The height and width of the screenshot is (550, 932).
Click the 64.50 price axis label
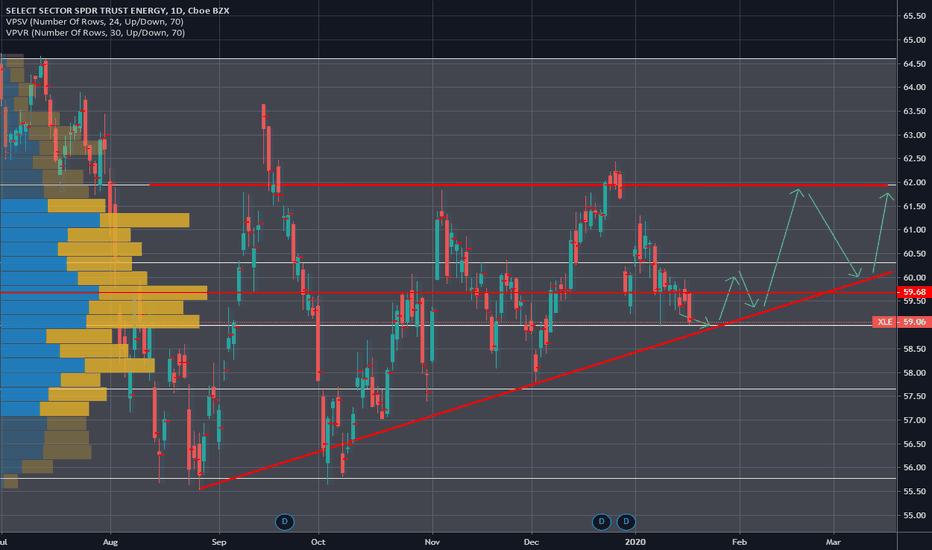914,64
